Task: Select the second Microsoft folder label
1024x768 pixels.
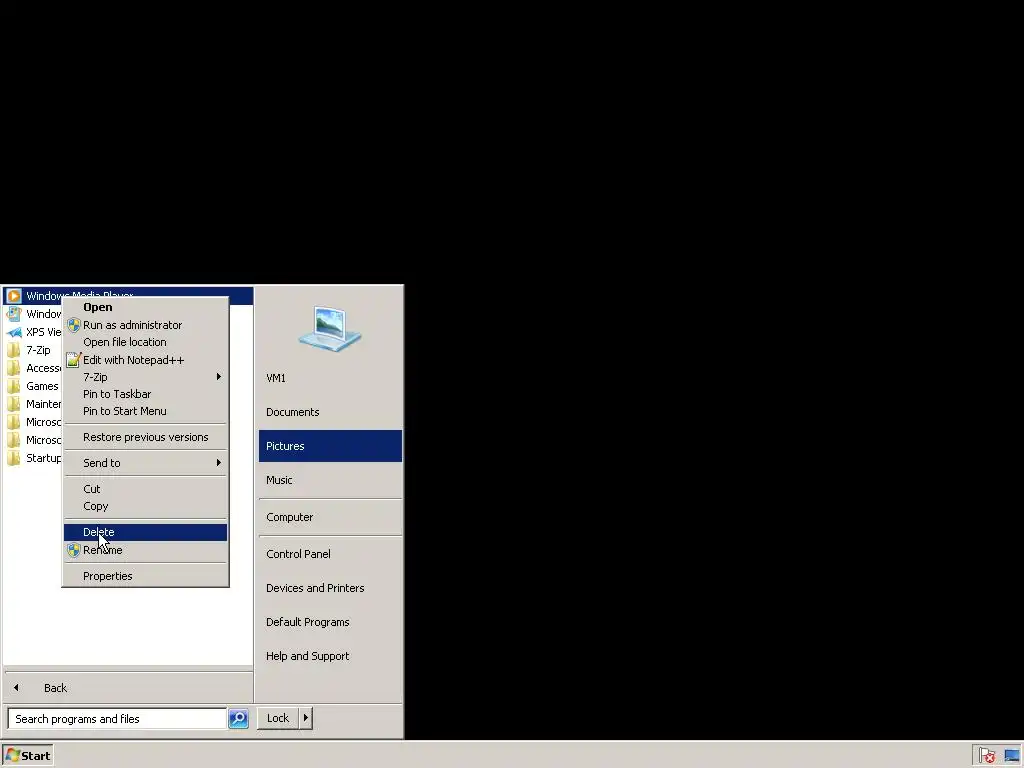Action: 43,440
